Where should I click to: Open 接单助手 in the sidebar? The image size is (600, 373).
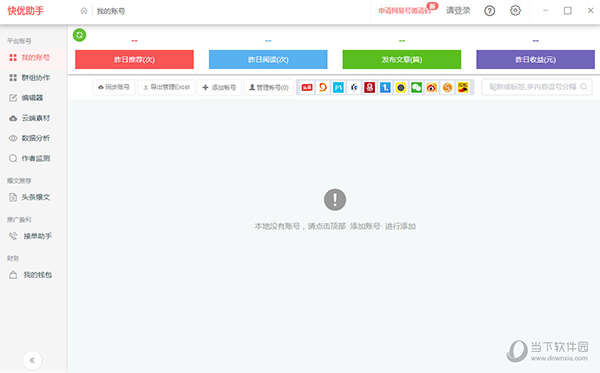[x=33, y=236]
